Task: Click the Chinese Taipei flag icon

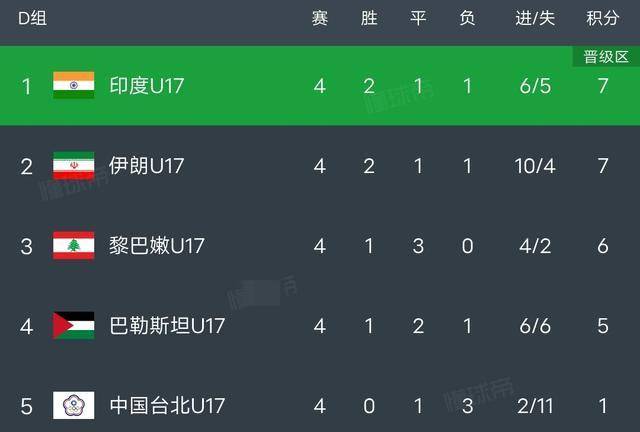Action: tap(73, 406)
